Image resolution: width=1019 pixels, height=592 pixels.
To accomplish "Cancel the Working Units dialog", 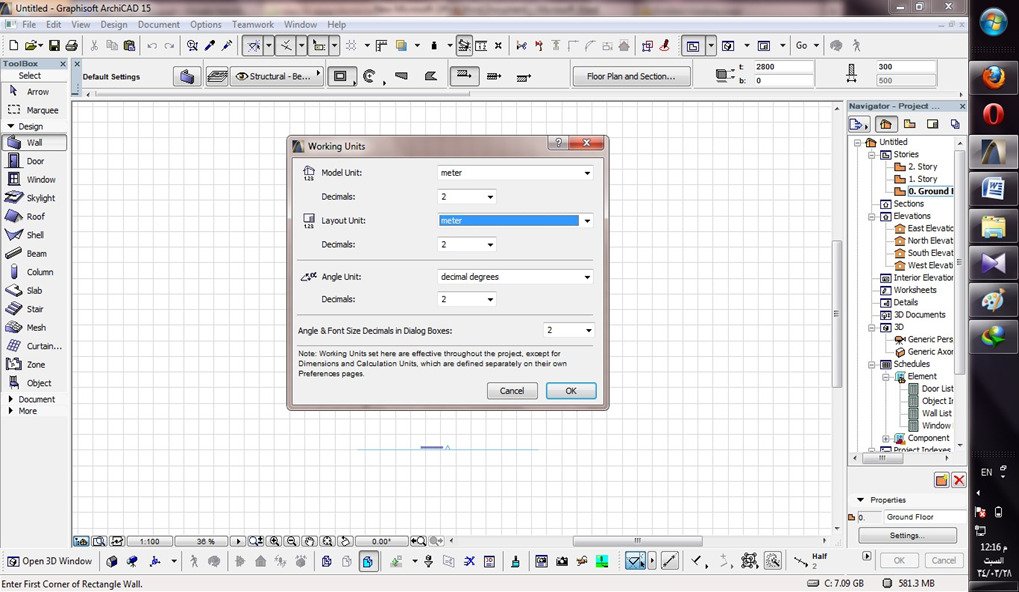I will [512, 391].
